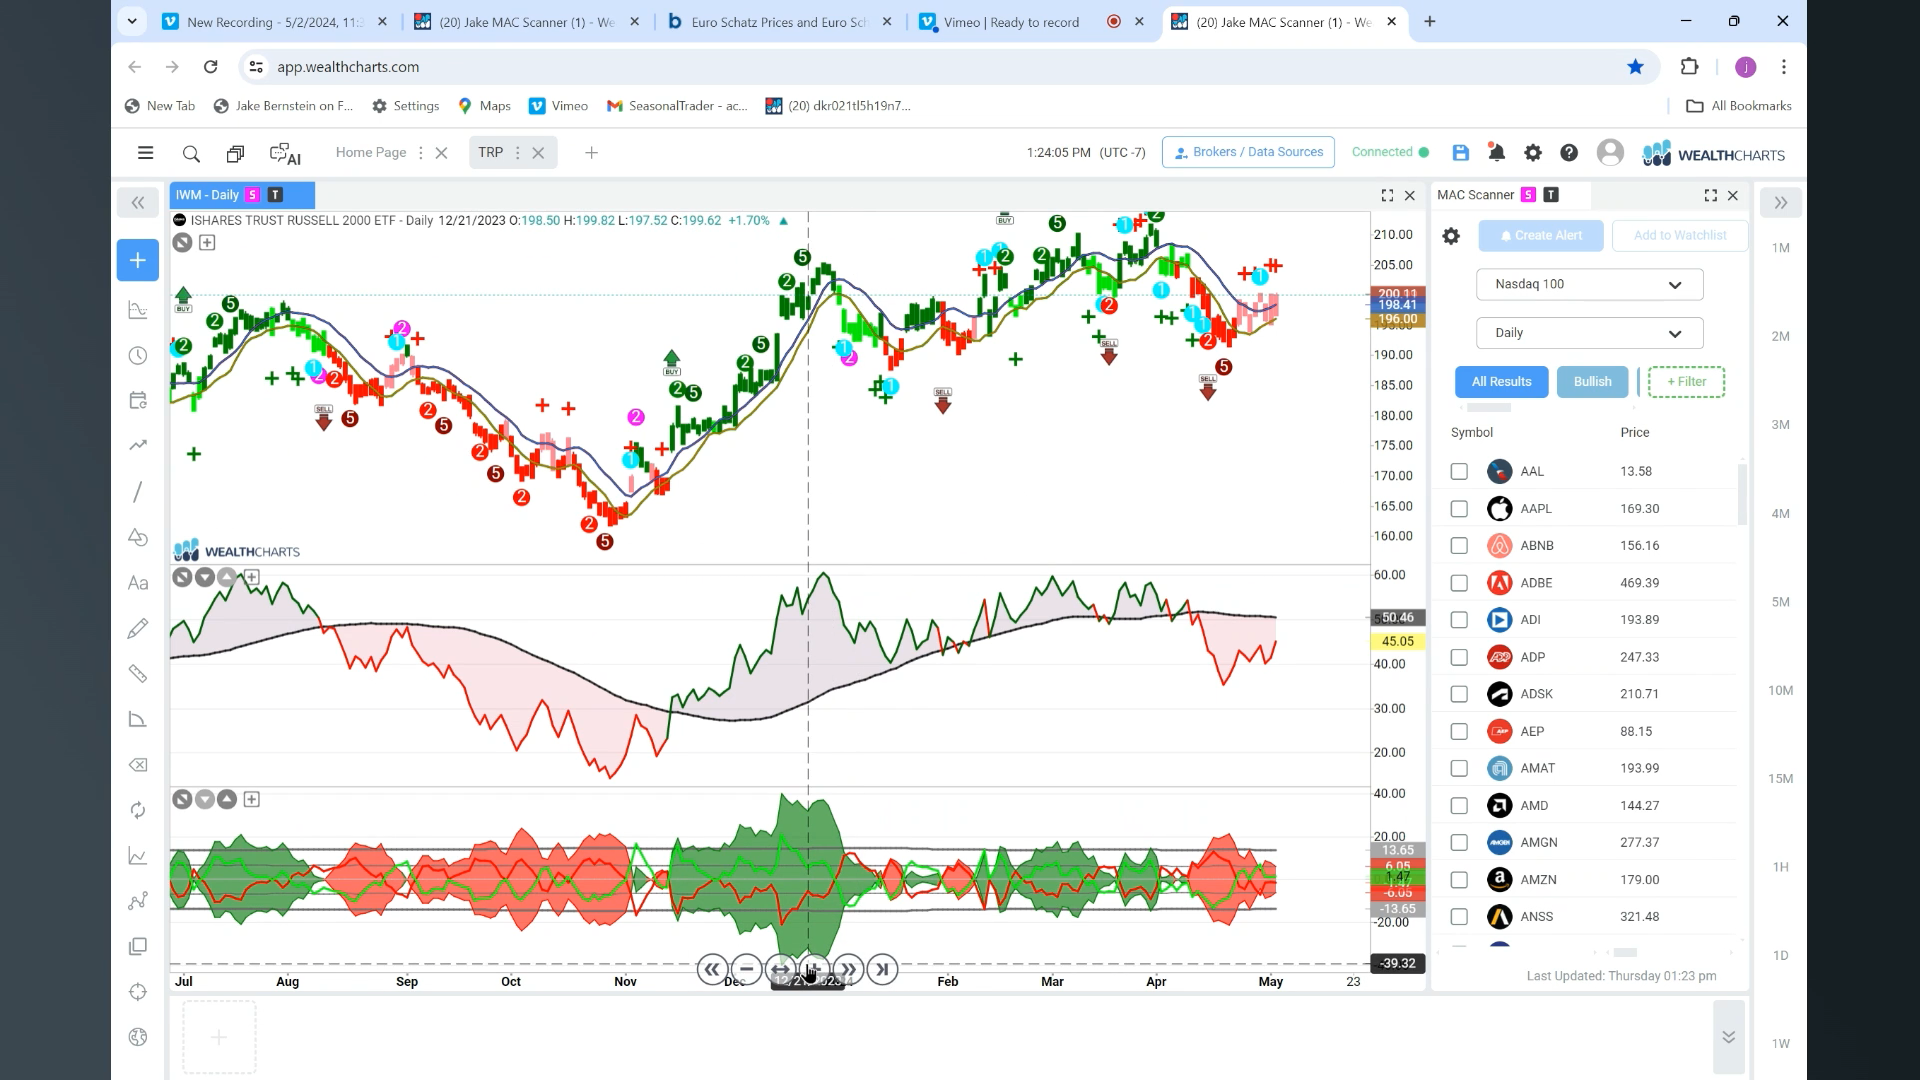Select the chart type icon in sidebar
Image resolution: width=1920 pixels, height=1080 pixels.
tap(138, 310)
